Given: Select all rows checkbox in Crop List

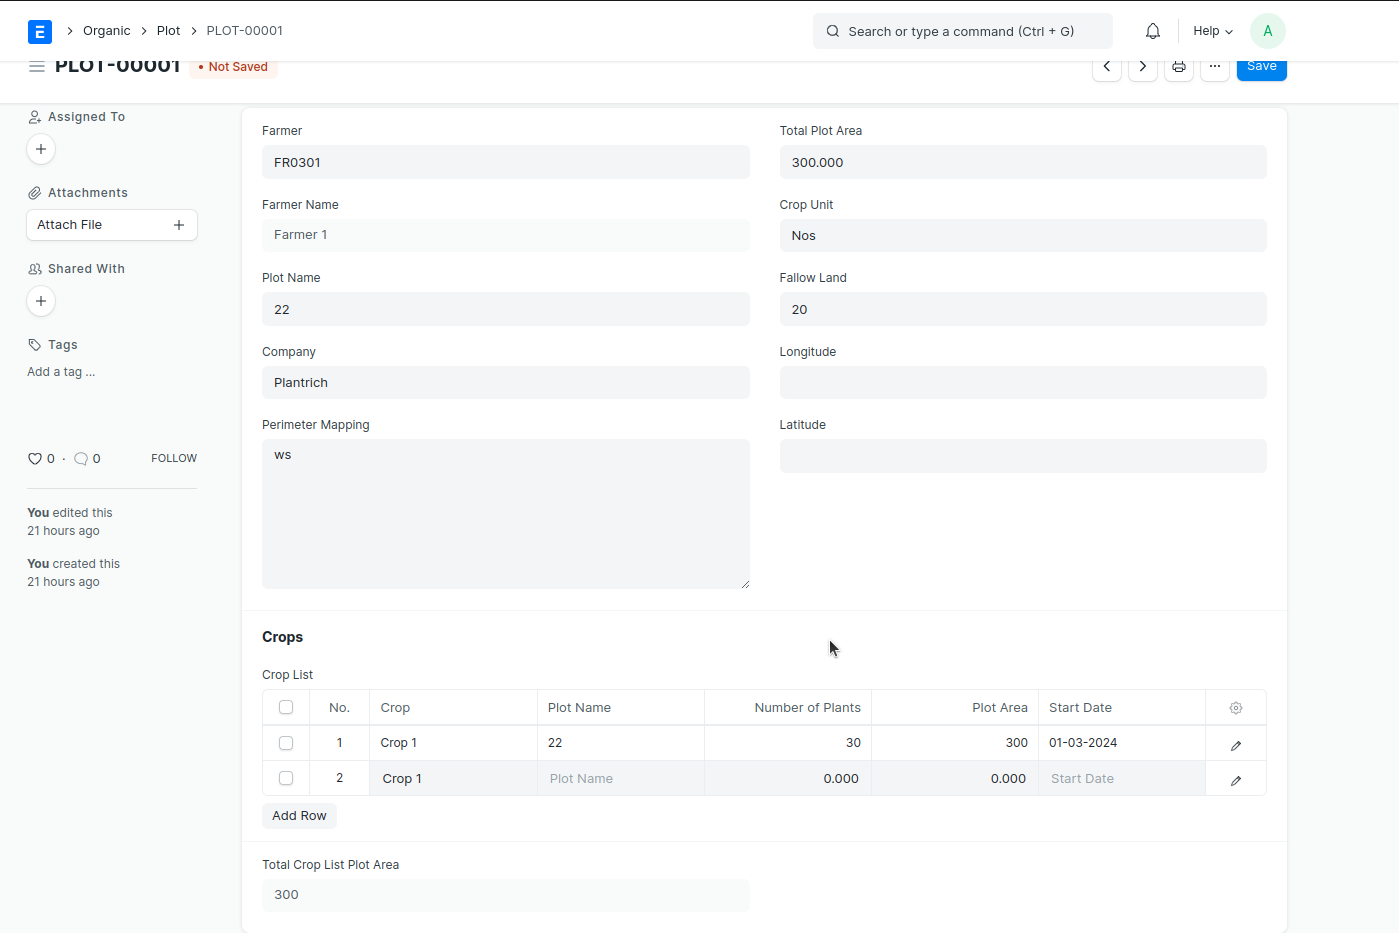Looking at the screenshot, I should point(286,708).
